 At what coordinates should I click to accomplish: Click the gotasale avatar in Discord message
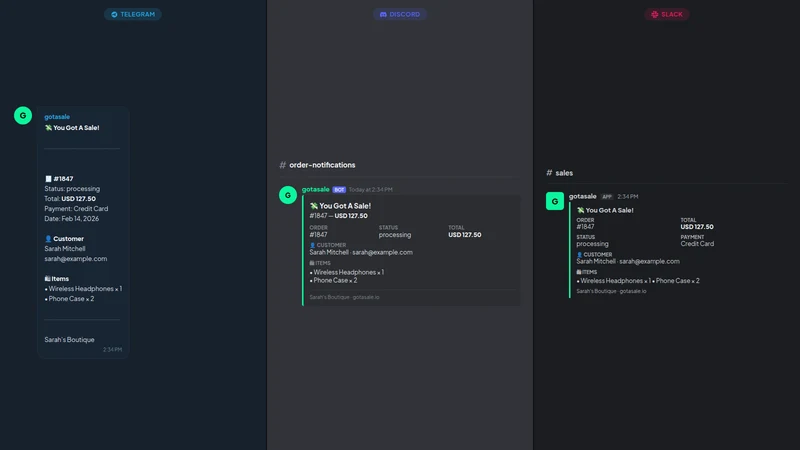[288, 195]
